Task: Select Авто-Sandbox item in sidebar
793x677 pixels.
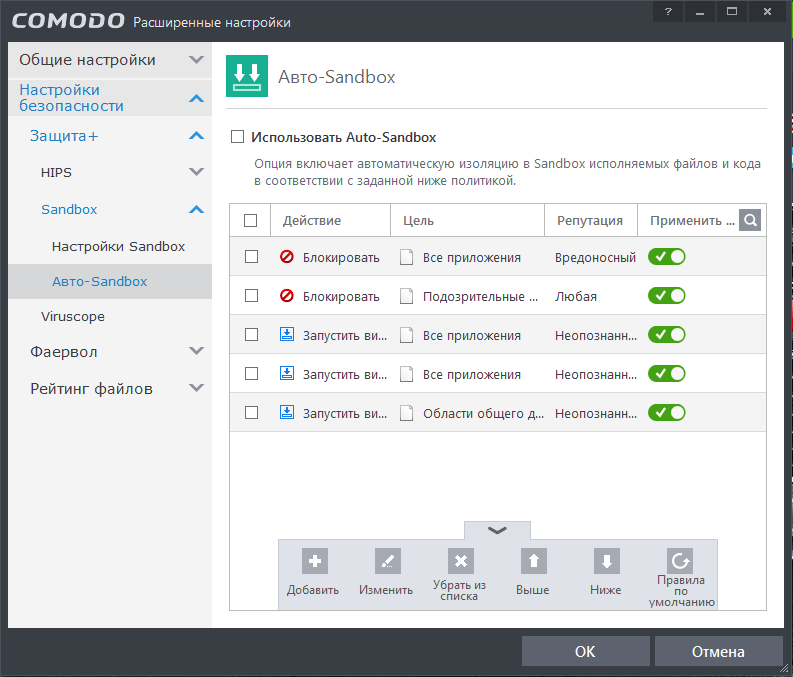Action: coord(110,282)
